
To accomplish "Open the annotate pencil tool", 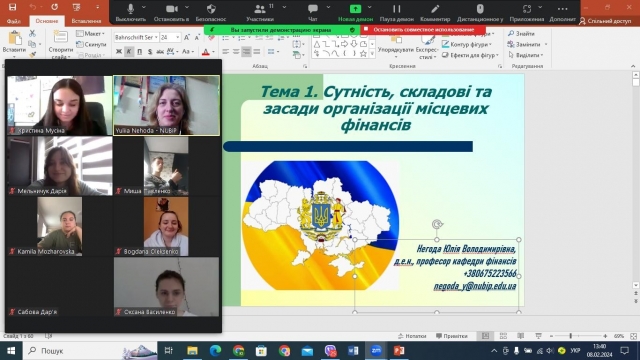I will (x=435, y=13).
